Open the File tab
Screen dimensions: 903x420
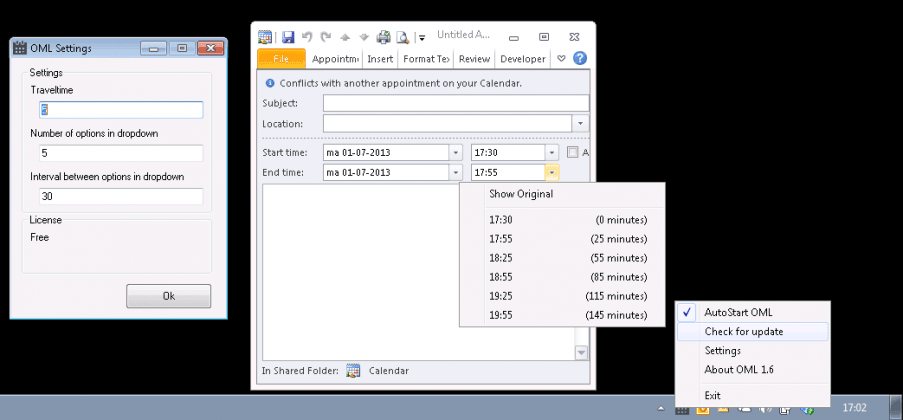[281, 59]
